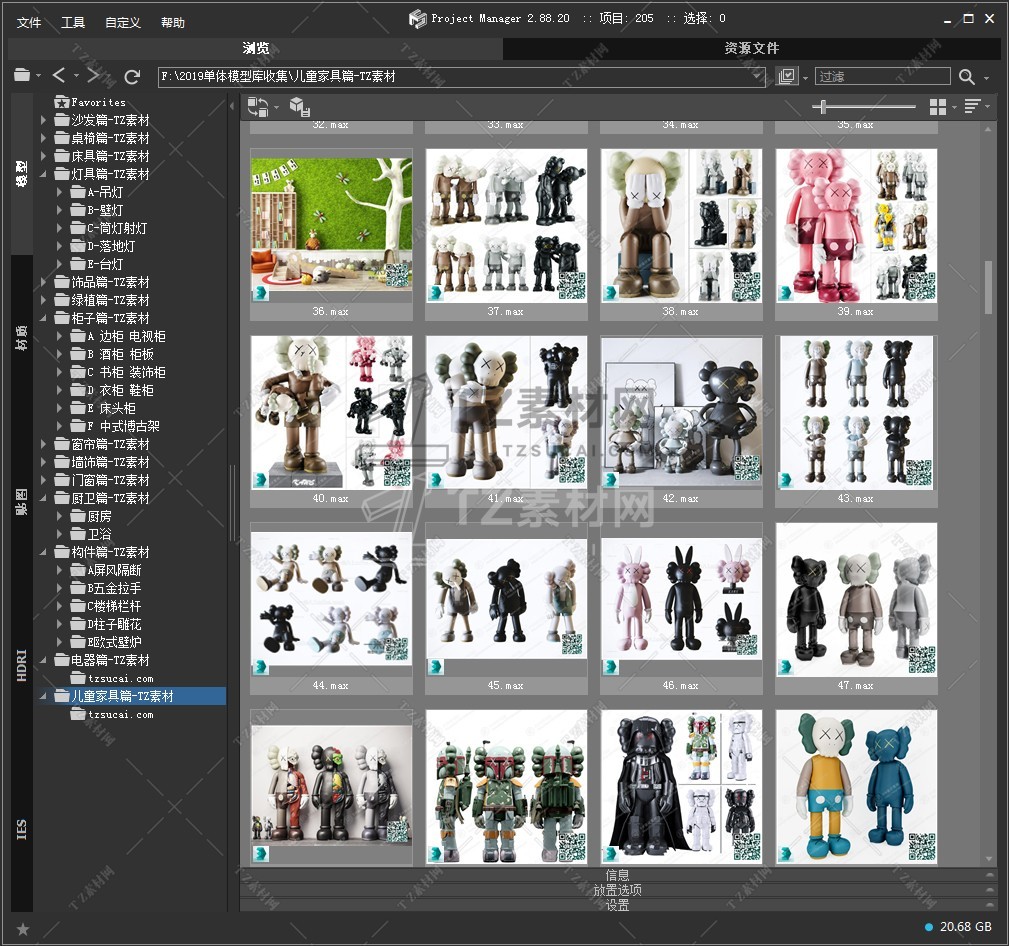Click inside the 过滤 filter input field
This screenshot has height=946, width=1009.
[x=882, y=76]
